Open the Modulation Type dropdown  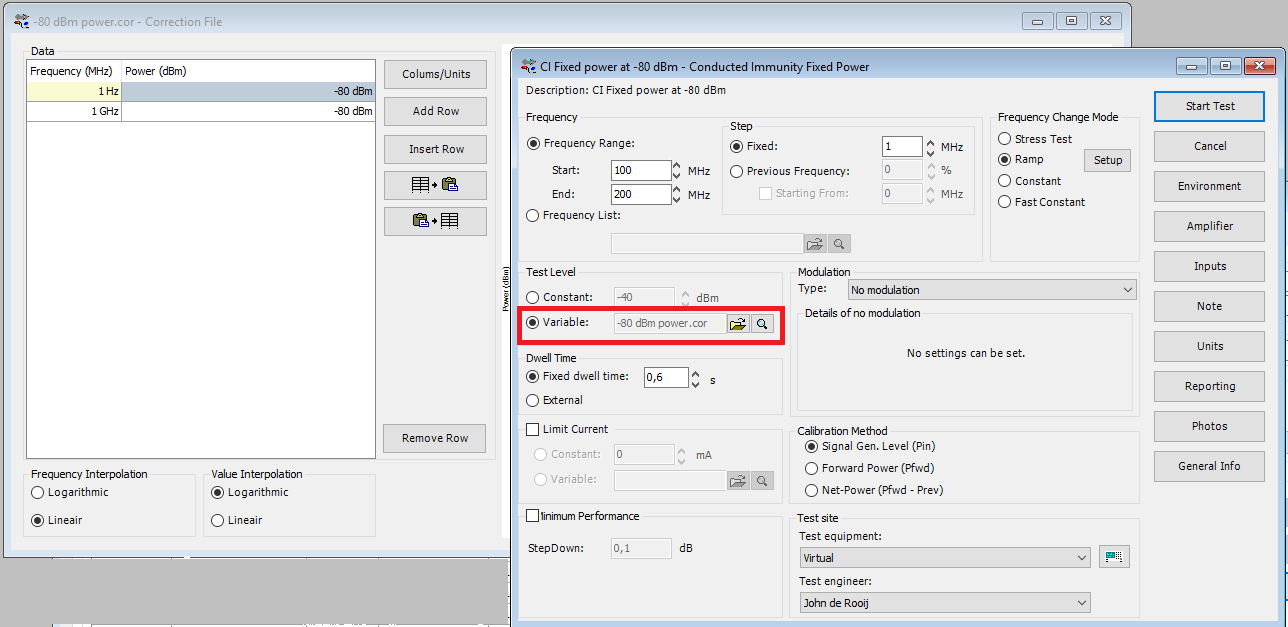click(x=992, y=290)
